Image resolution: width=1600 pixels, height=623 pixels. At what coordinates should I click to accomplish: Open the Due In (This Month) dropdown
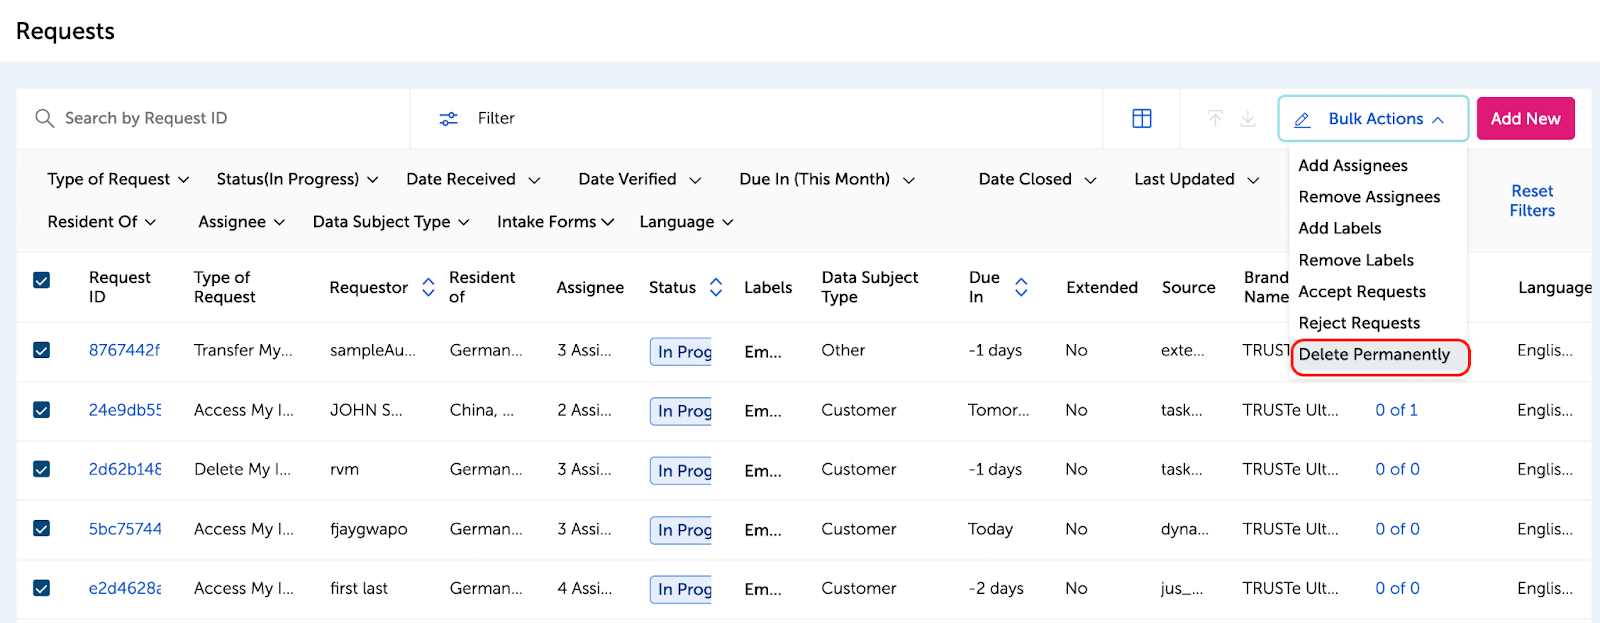(827, 179)
